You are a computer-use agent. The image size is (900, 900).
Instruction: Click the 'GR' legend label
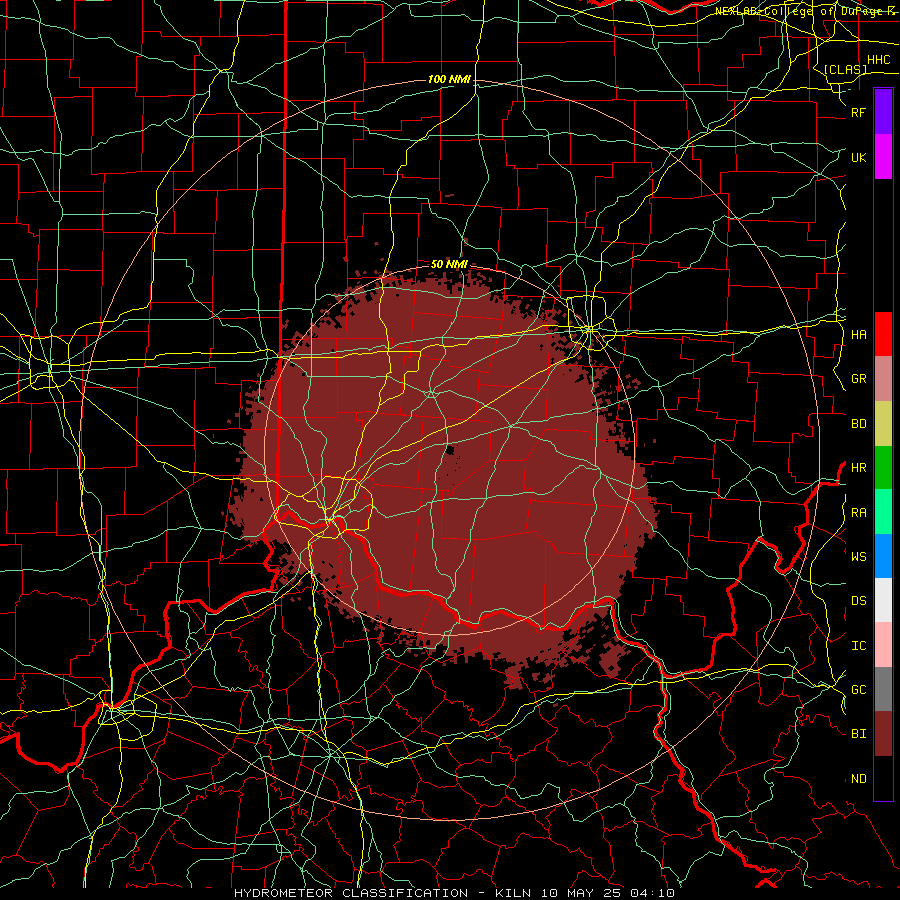858,379
